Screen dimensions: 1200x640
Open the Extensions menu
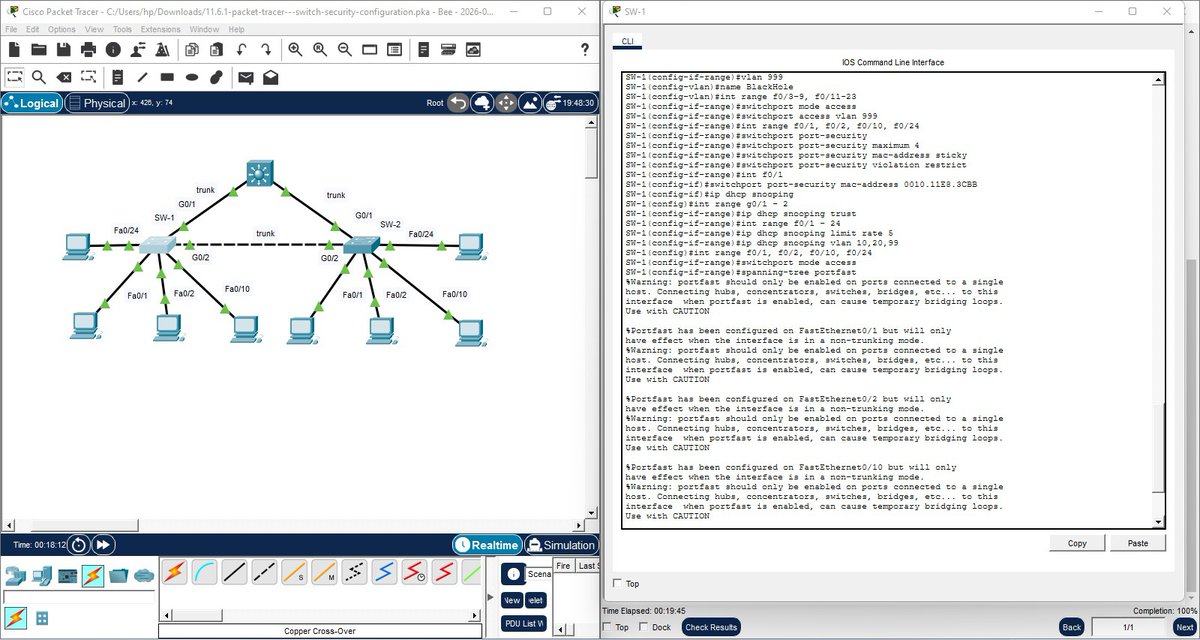tap(160, 29)
